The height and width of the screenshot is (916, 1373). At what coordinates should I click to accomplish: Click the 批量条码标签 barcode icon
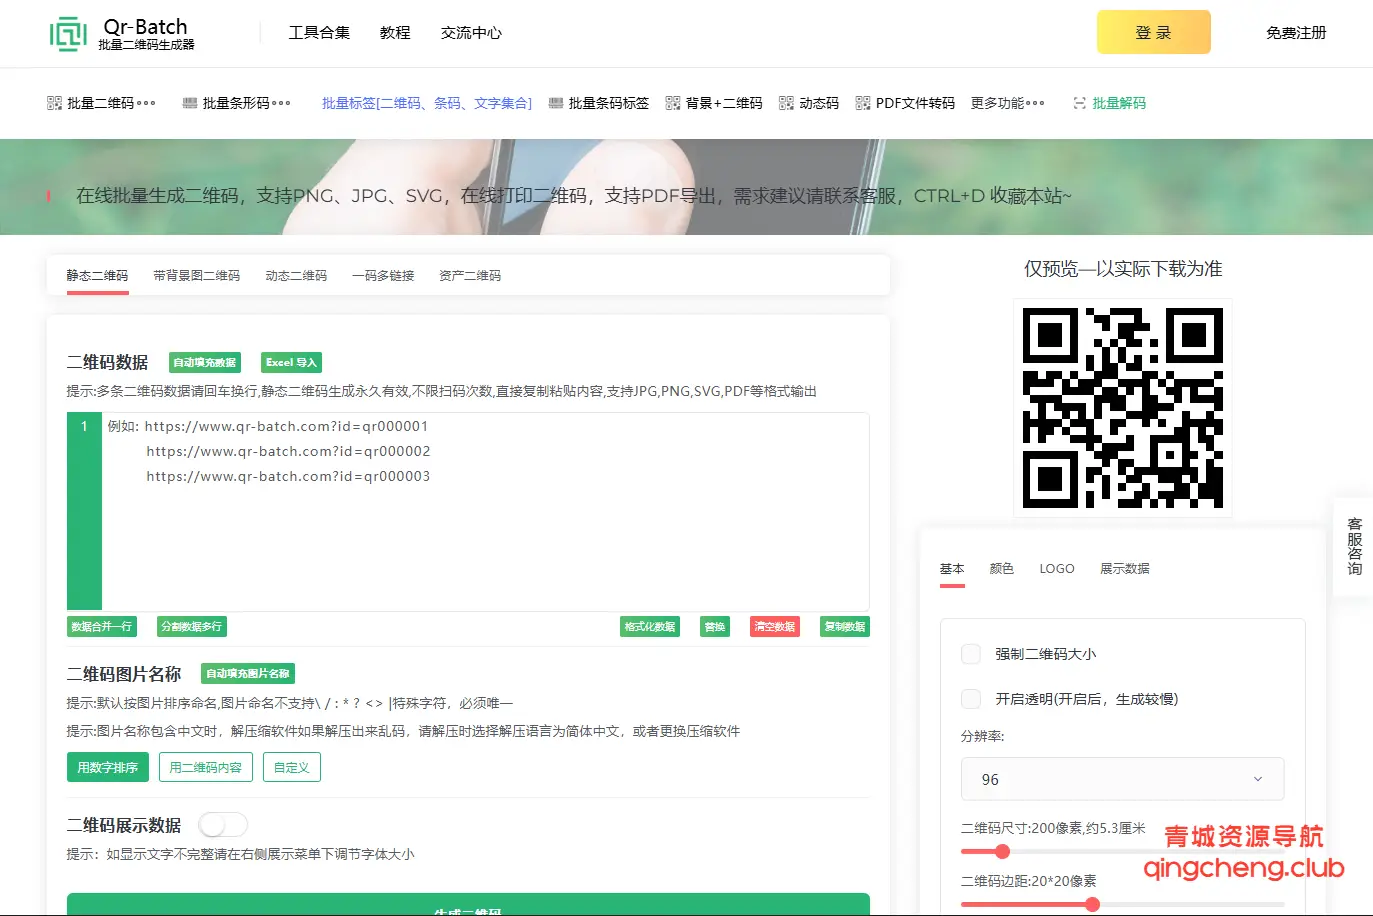pyautogui.click(x=556, y=103)
